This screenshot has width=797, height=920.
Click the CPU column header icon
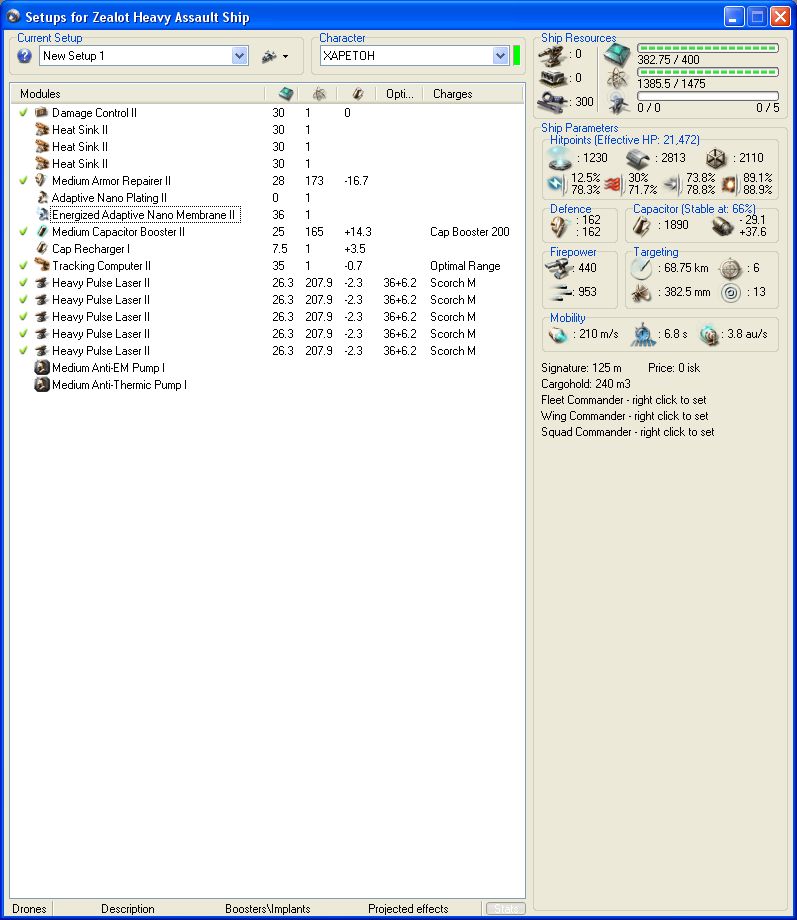pos(286,93)
